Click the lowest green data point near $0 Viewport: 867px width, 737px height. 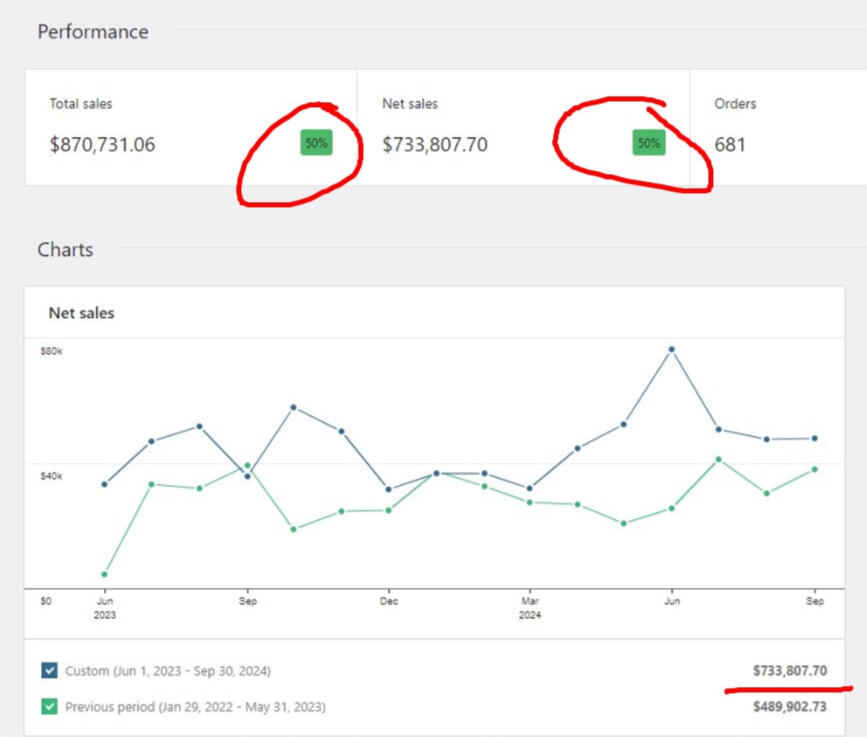click(105, 574)
